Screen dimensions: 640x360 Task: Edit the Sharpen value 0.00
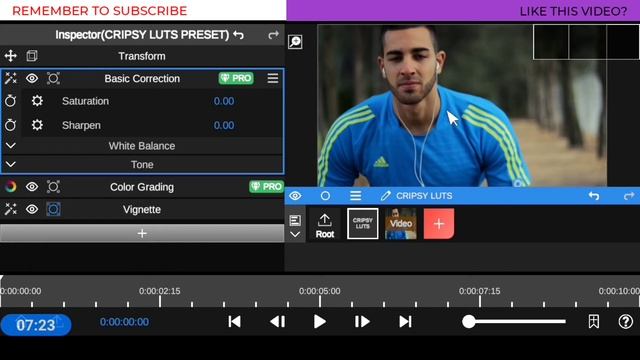(224, 125)
